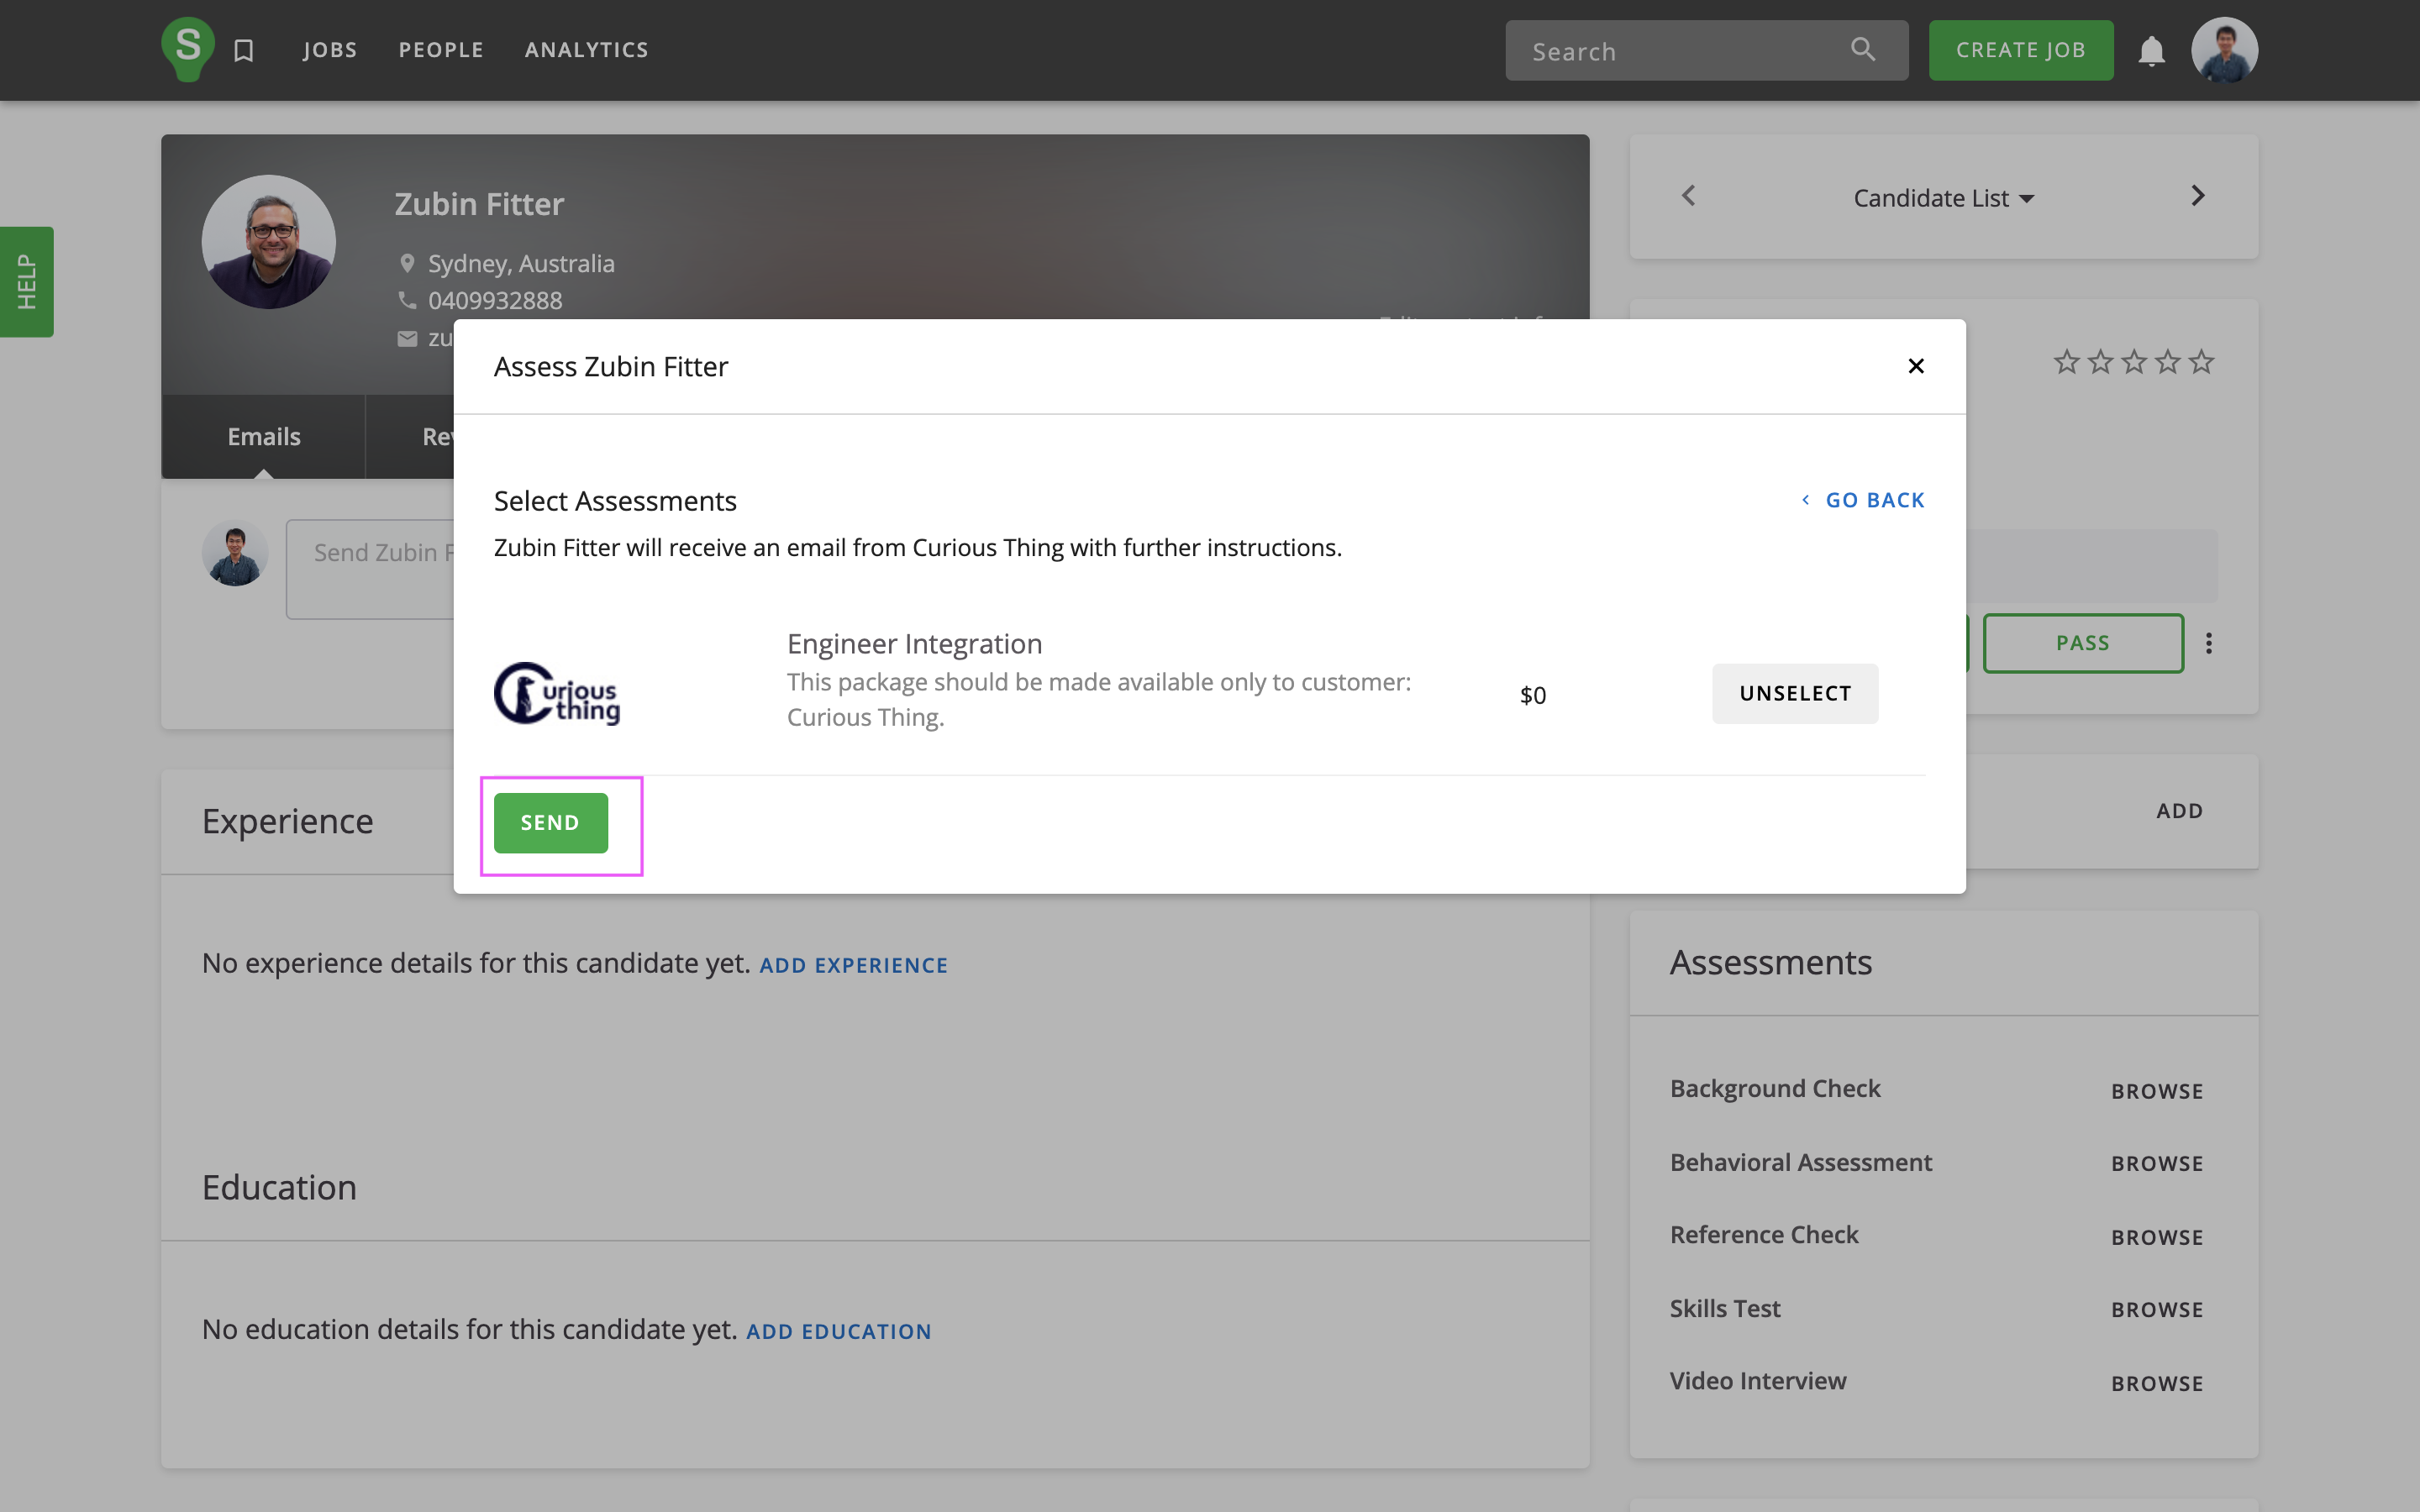Rate candidate with the fifth star
The width and height of the screenshot is (2420, 1512).
point(2201,361)
